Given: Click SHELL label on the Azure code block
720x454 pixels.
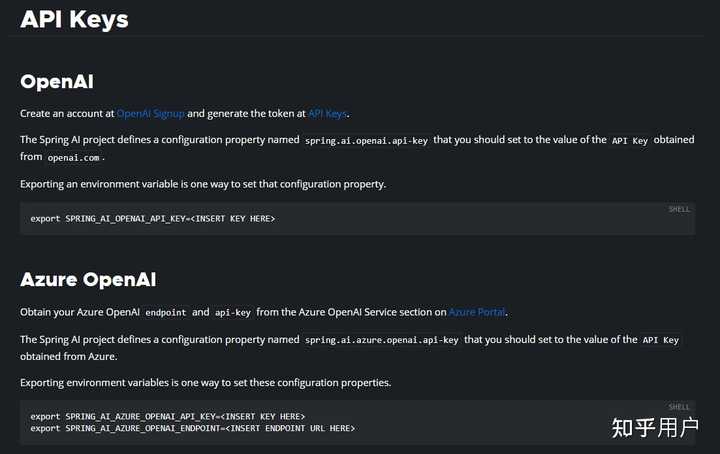Looking at the screenshot, I should point(679,407).
